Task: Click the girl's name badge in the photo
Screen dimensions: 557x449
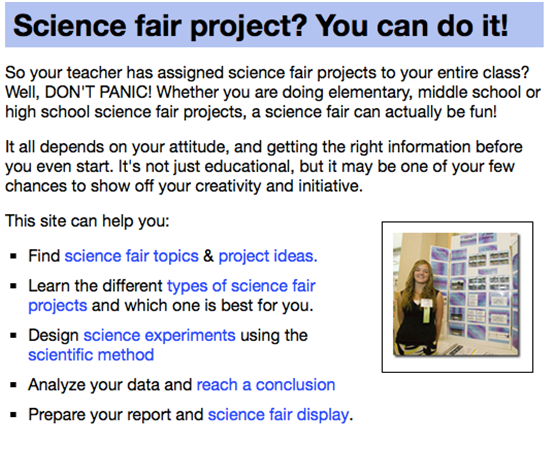Action: pyautogui.click(x=426, y=303)
